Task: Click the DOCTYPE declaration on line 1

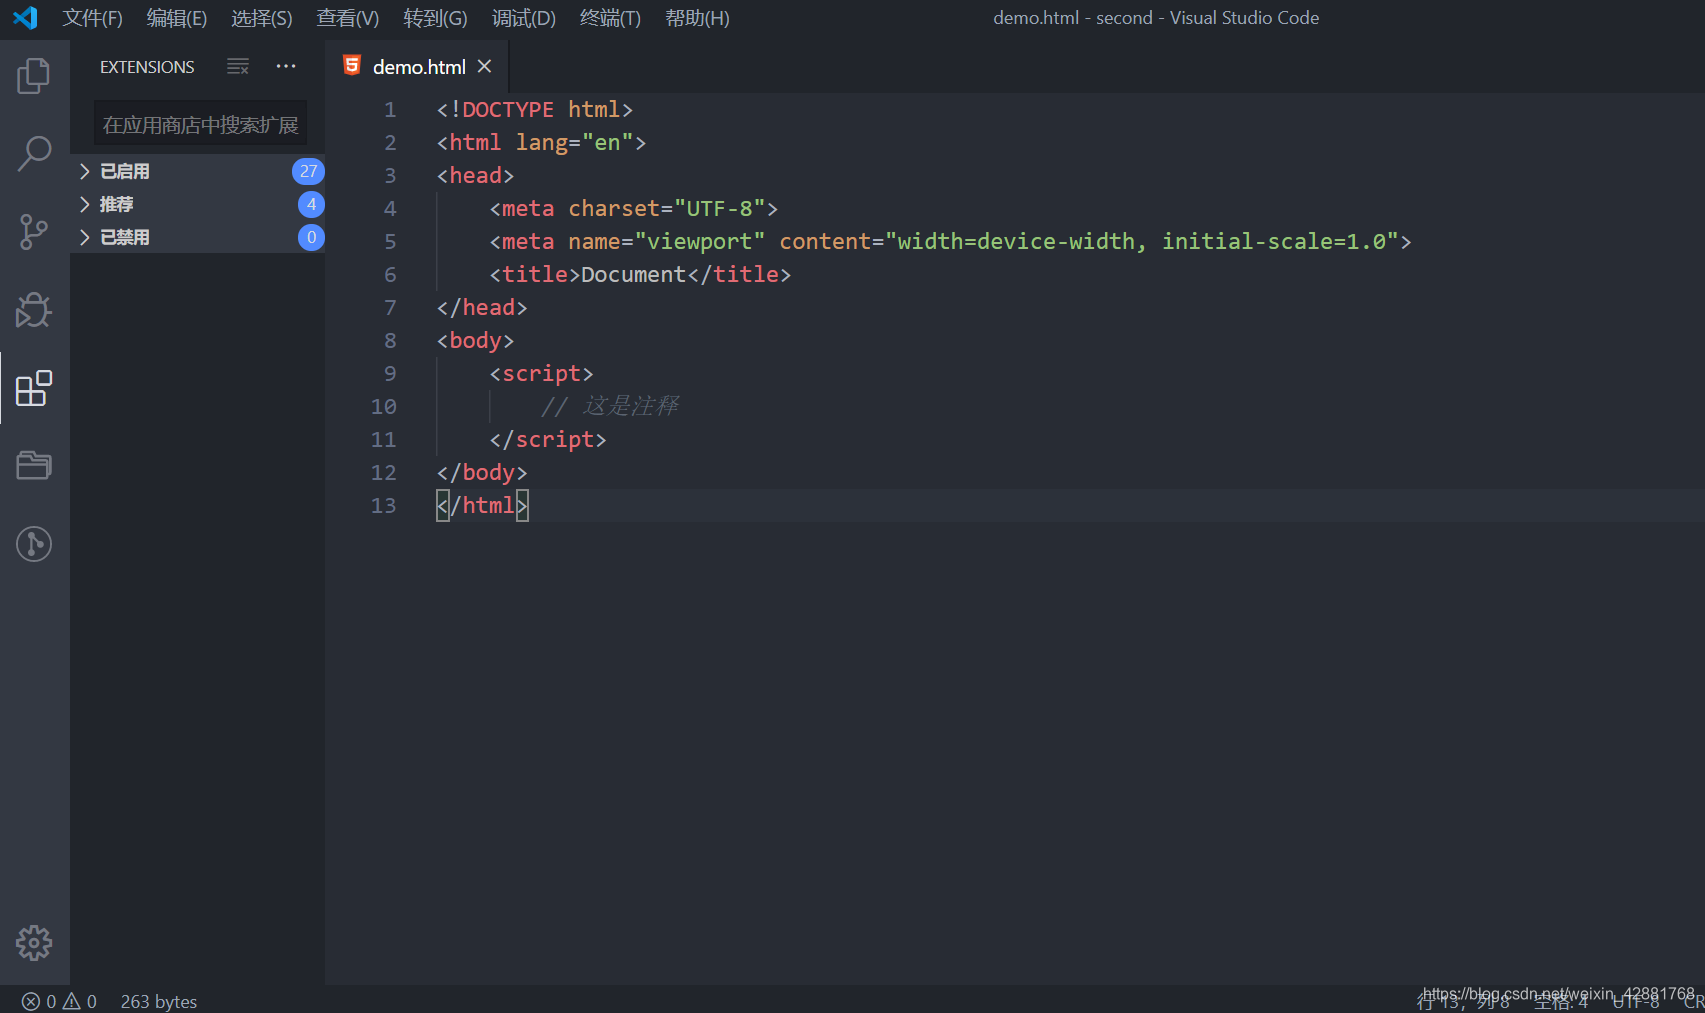Action: coord(535,110)
